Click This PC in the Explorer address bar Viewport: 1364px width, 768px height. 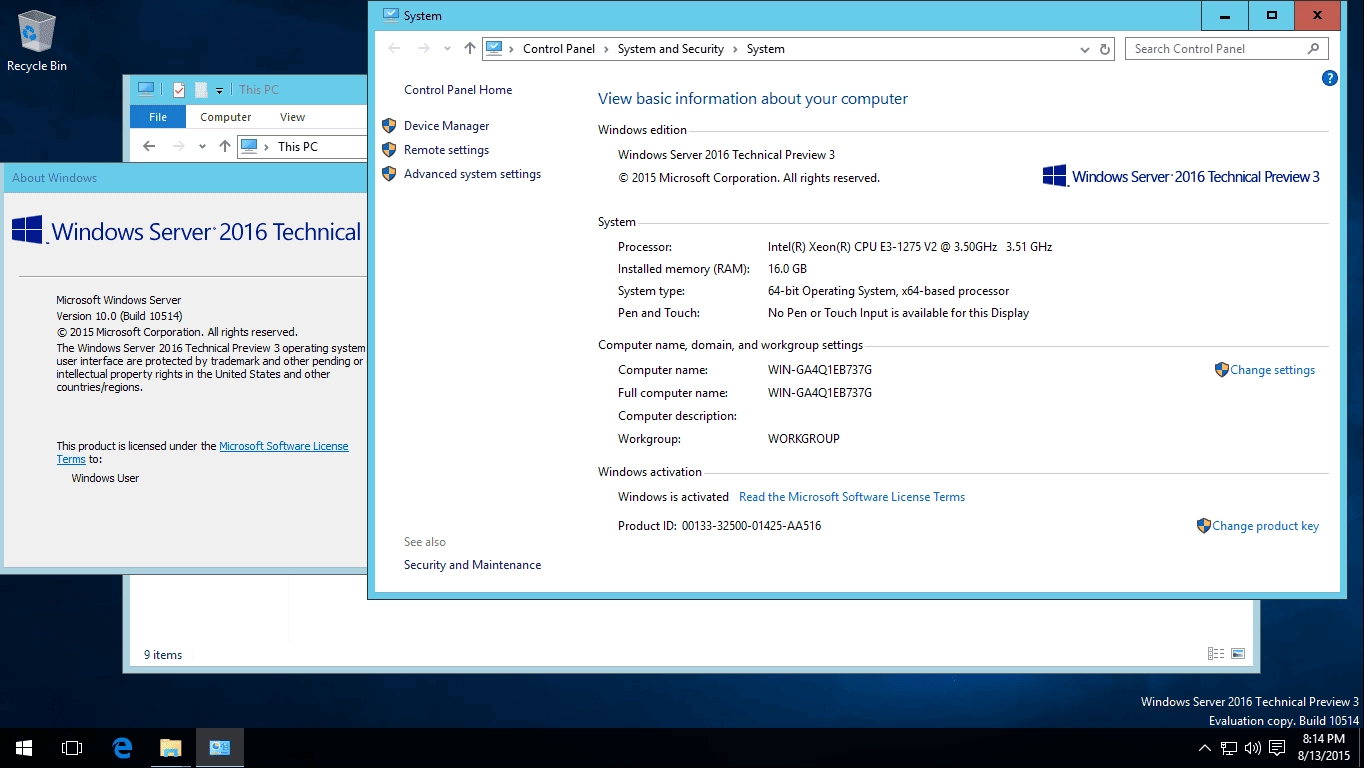tap(297, 146)
